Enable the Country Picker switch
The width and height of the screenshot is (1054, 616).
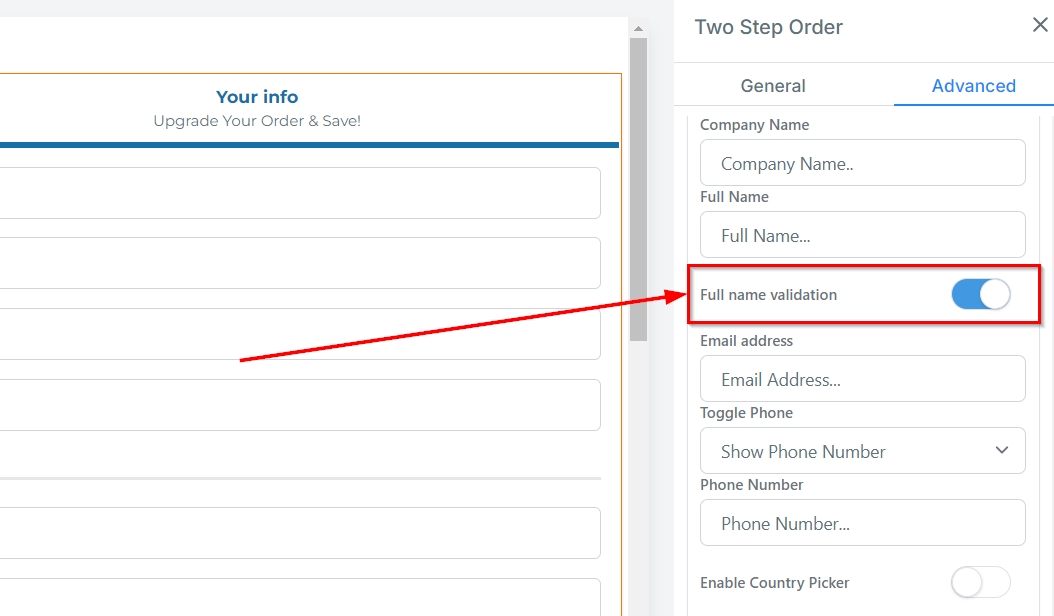(980, 582)
